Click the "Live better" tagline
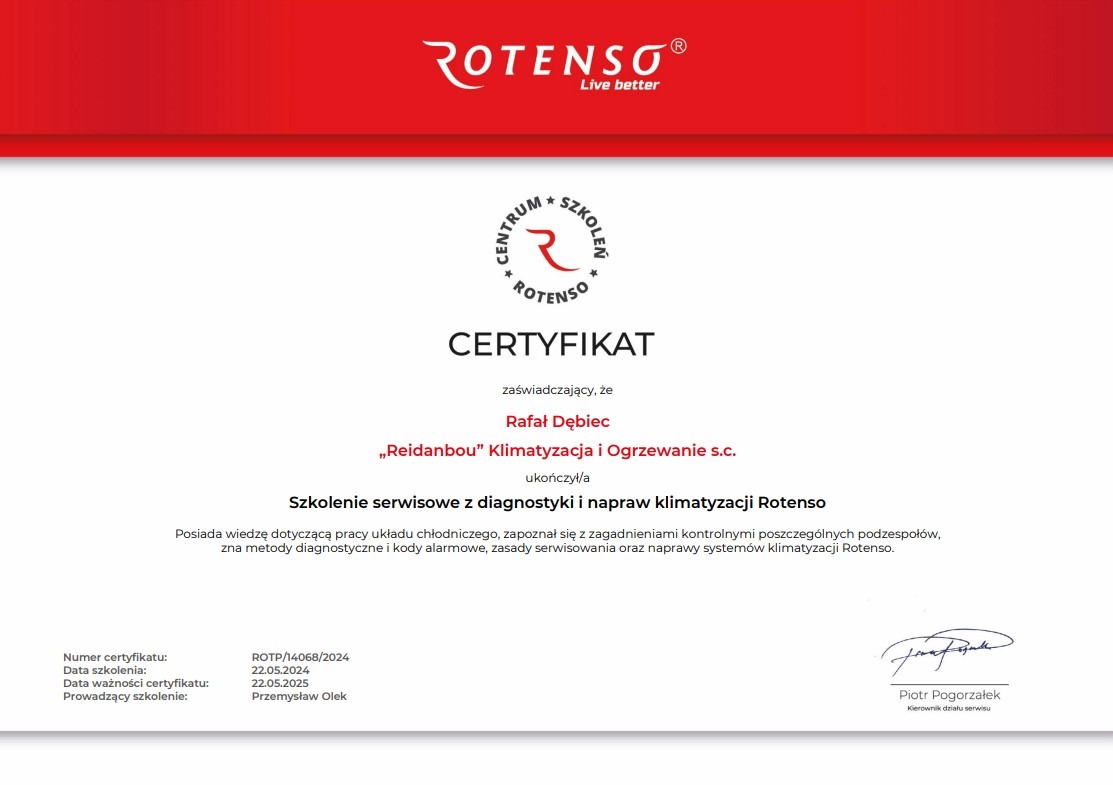The image size is (1113, 785). tap(620, 85)
